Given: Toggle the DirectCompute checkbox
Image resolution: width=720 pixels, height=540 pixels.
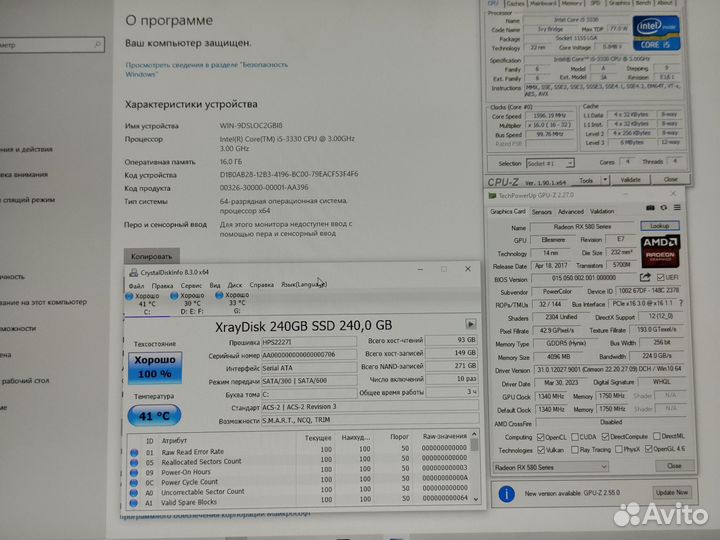Looking at the screenshot, I should point(605,437).
